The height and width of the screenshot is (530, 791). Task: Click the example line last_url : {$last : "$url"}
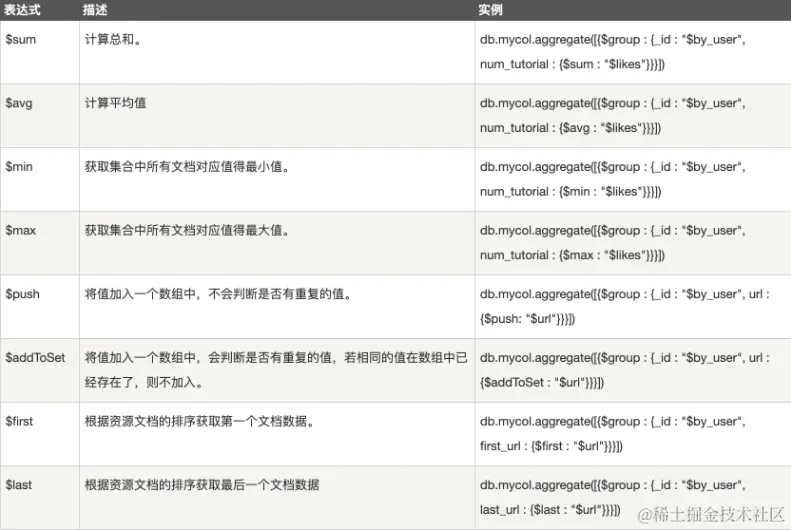[550, 509]
